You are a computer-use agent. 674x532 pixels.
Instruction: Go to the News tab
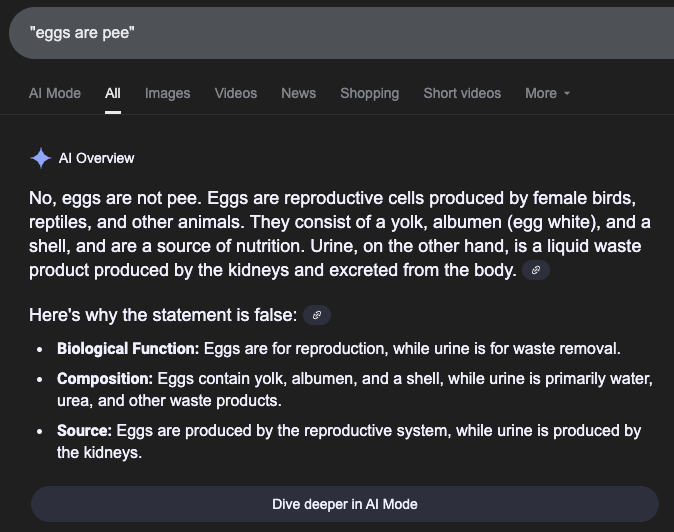298,93
